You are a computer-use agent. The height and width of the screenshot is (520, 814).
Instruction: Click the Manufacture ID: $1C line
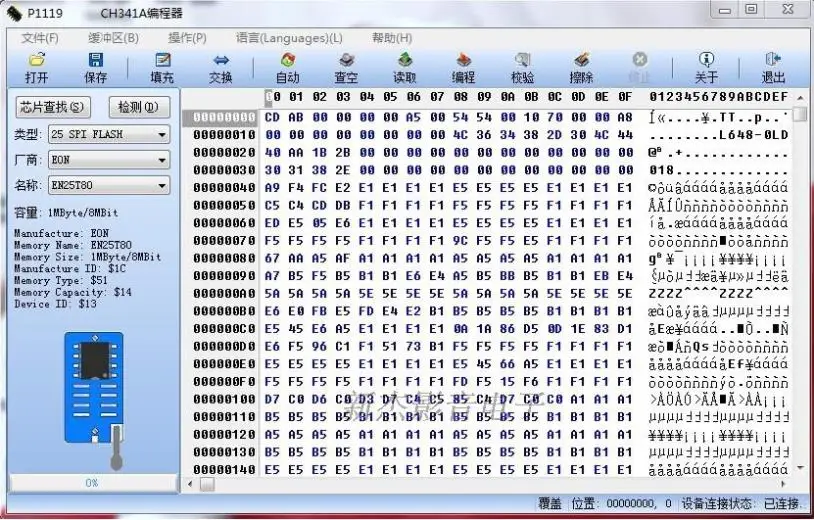[x=70, y=269]
